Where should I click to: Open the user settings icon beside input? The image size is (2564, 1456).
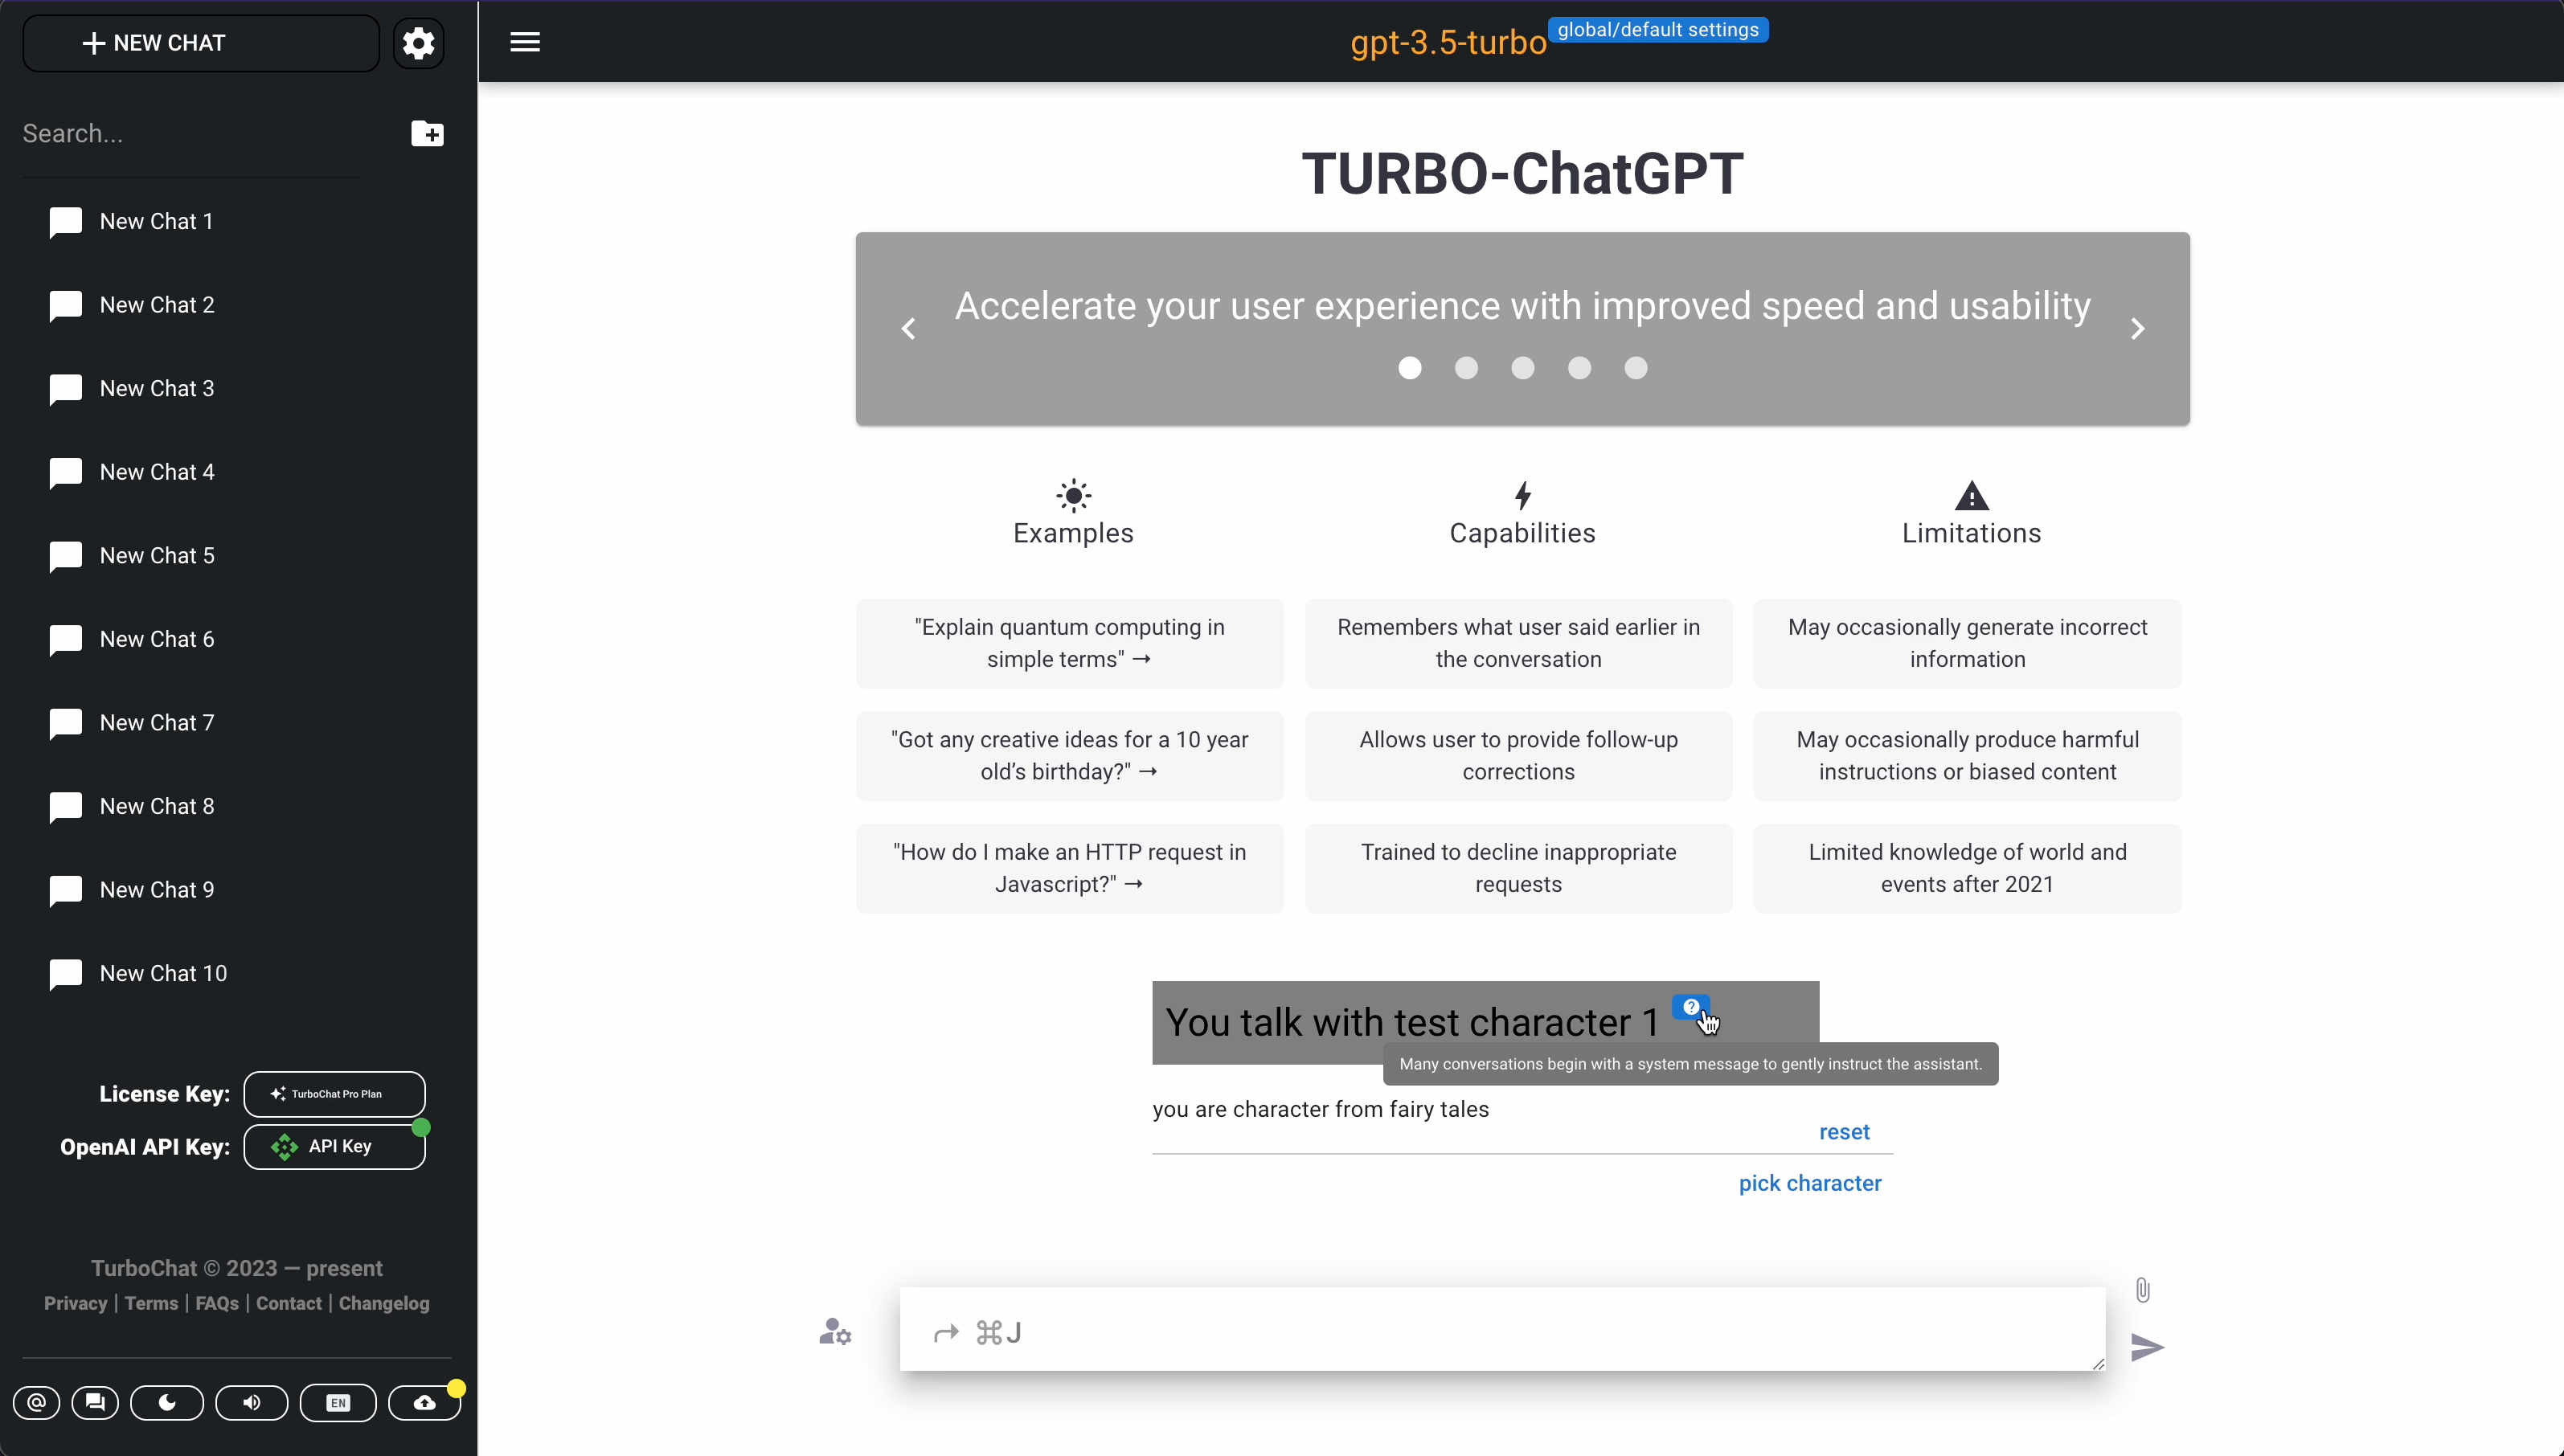click(x=835, y=1332)
